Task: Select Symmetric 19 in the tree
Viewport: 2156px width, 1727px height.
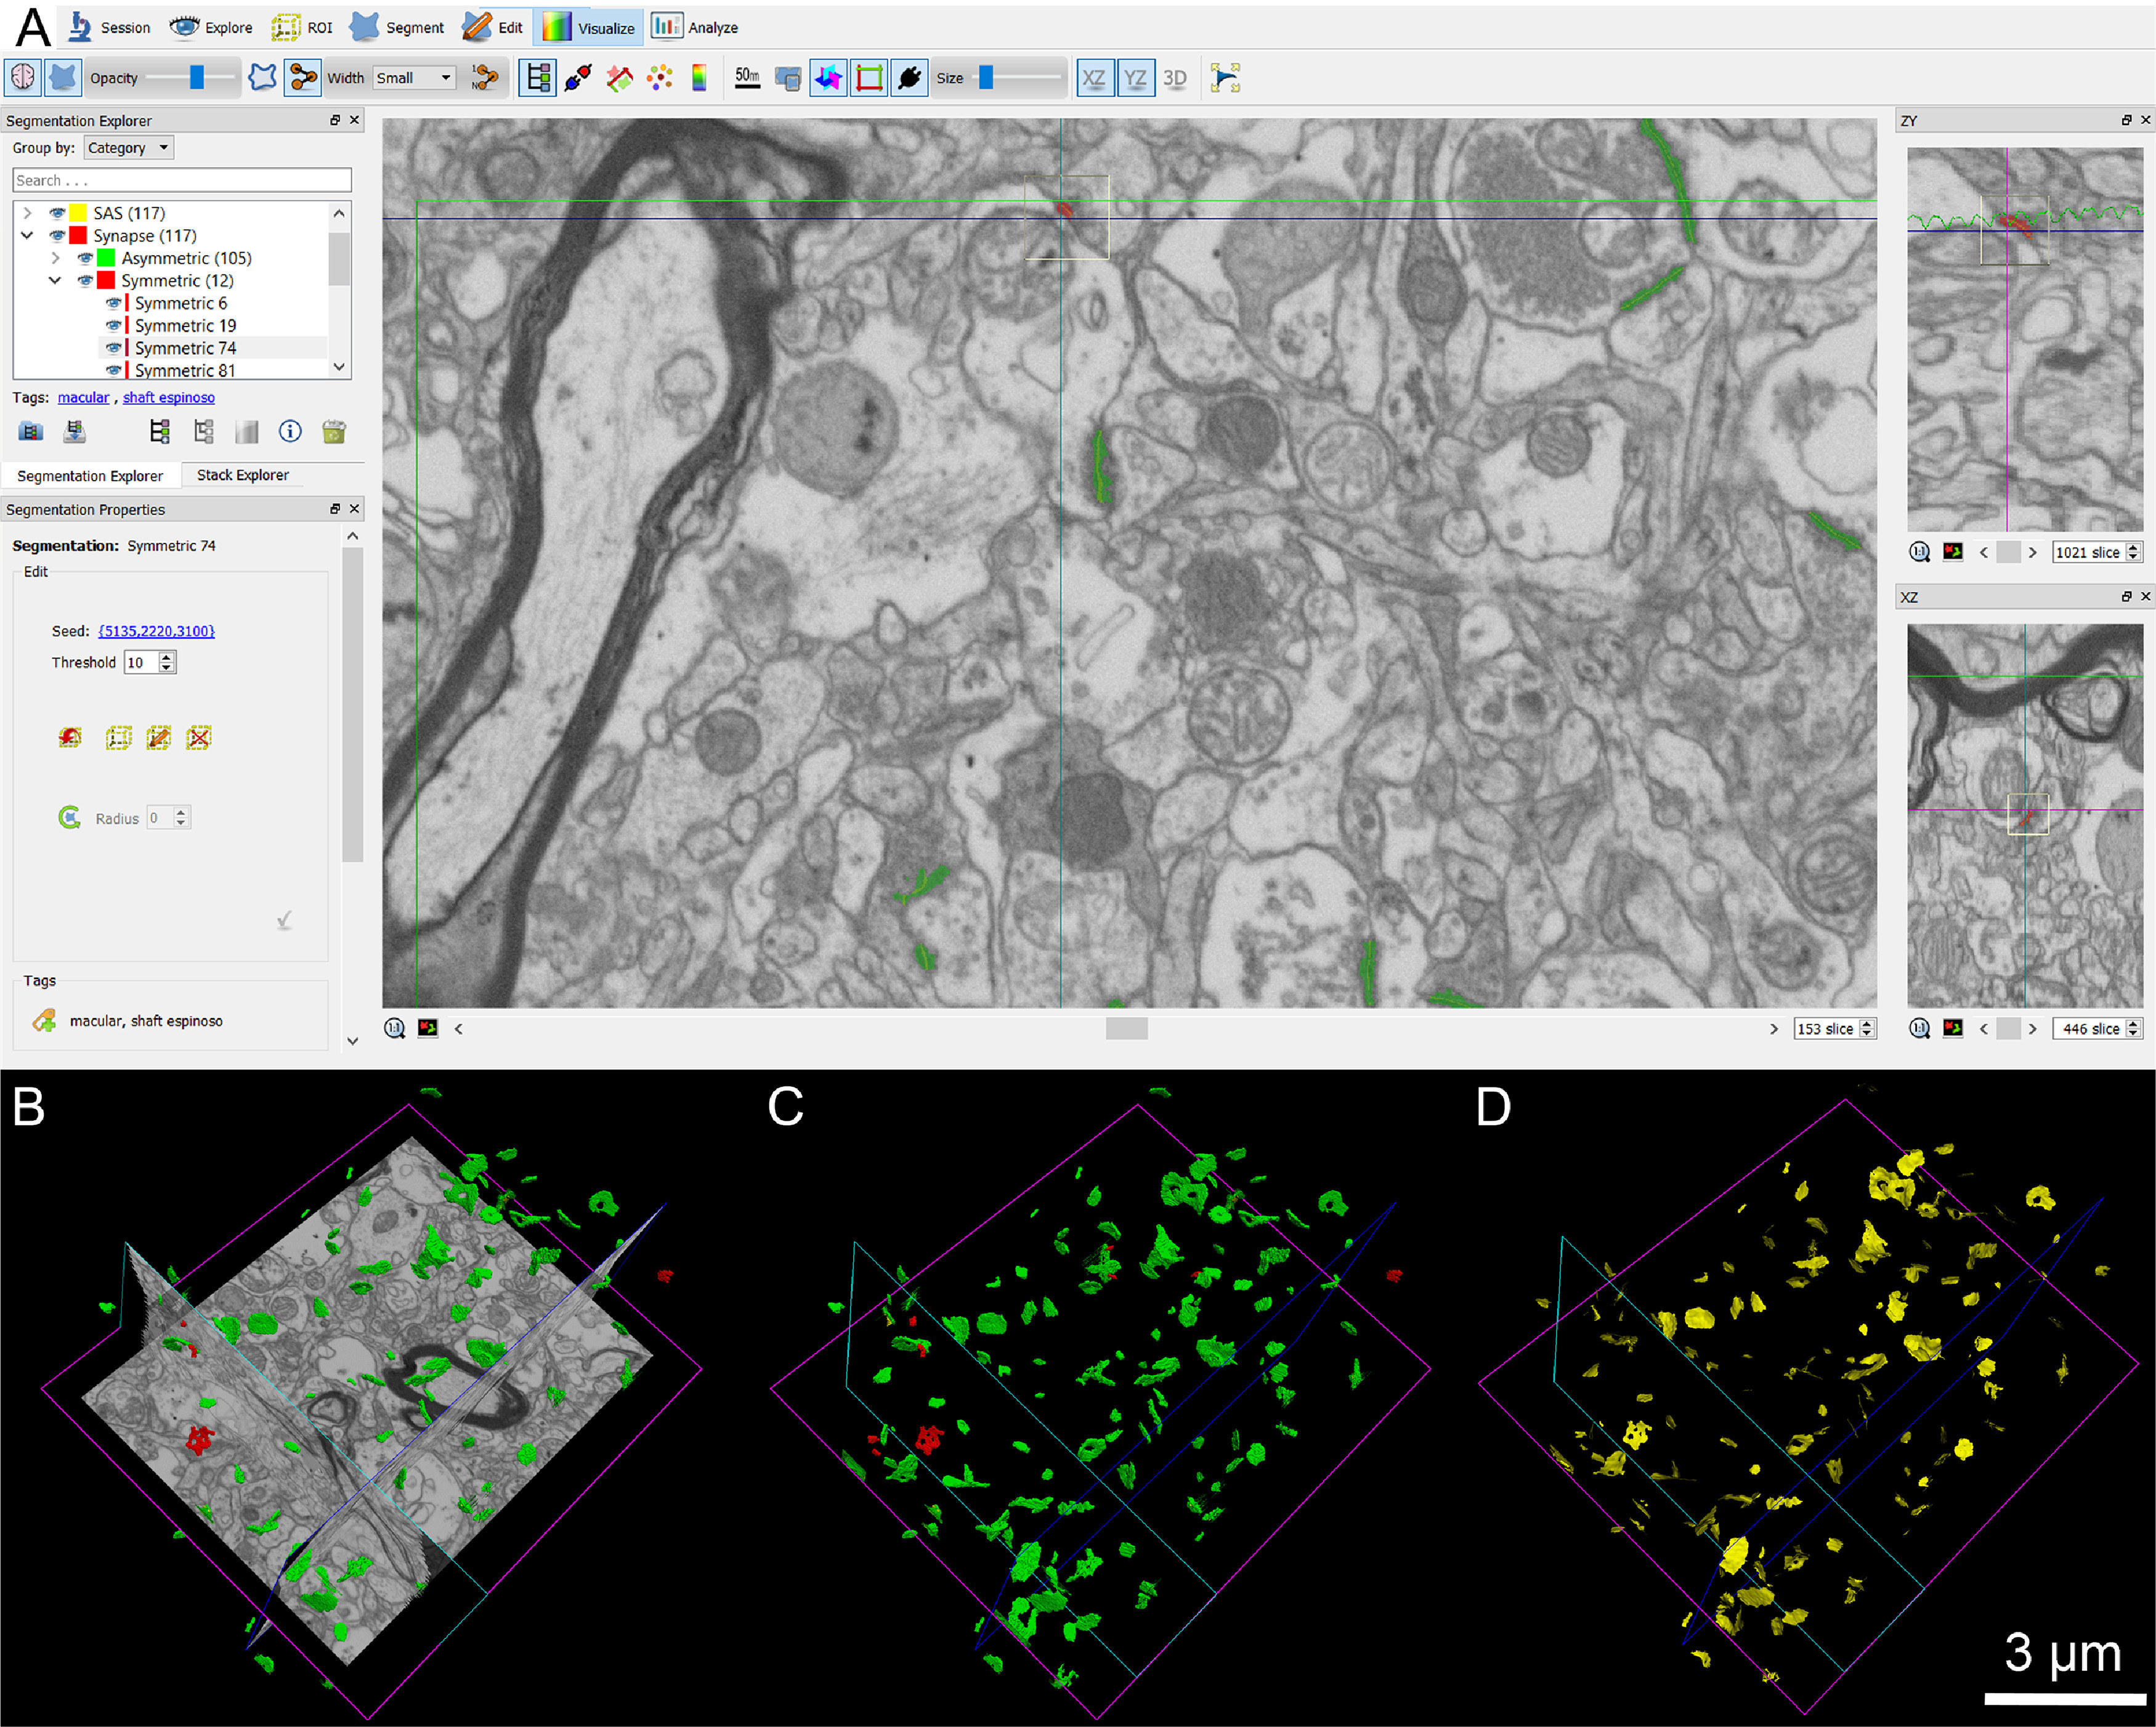Action: point(186,325)
